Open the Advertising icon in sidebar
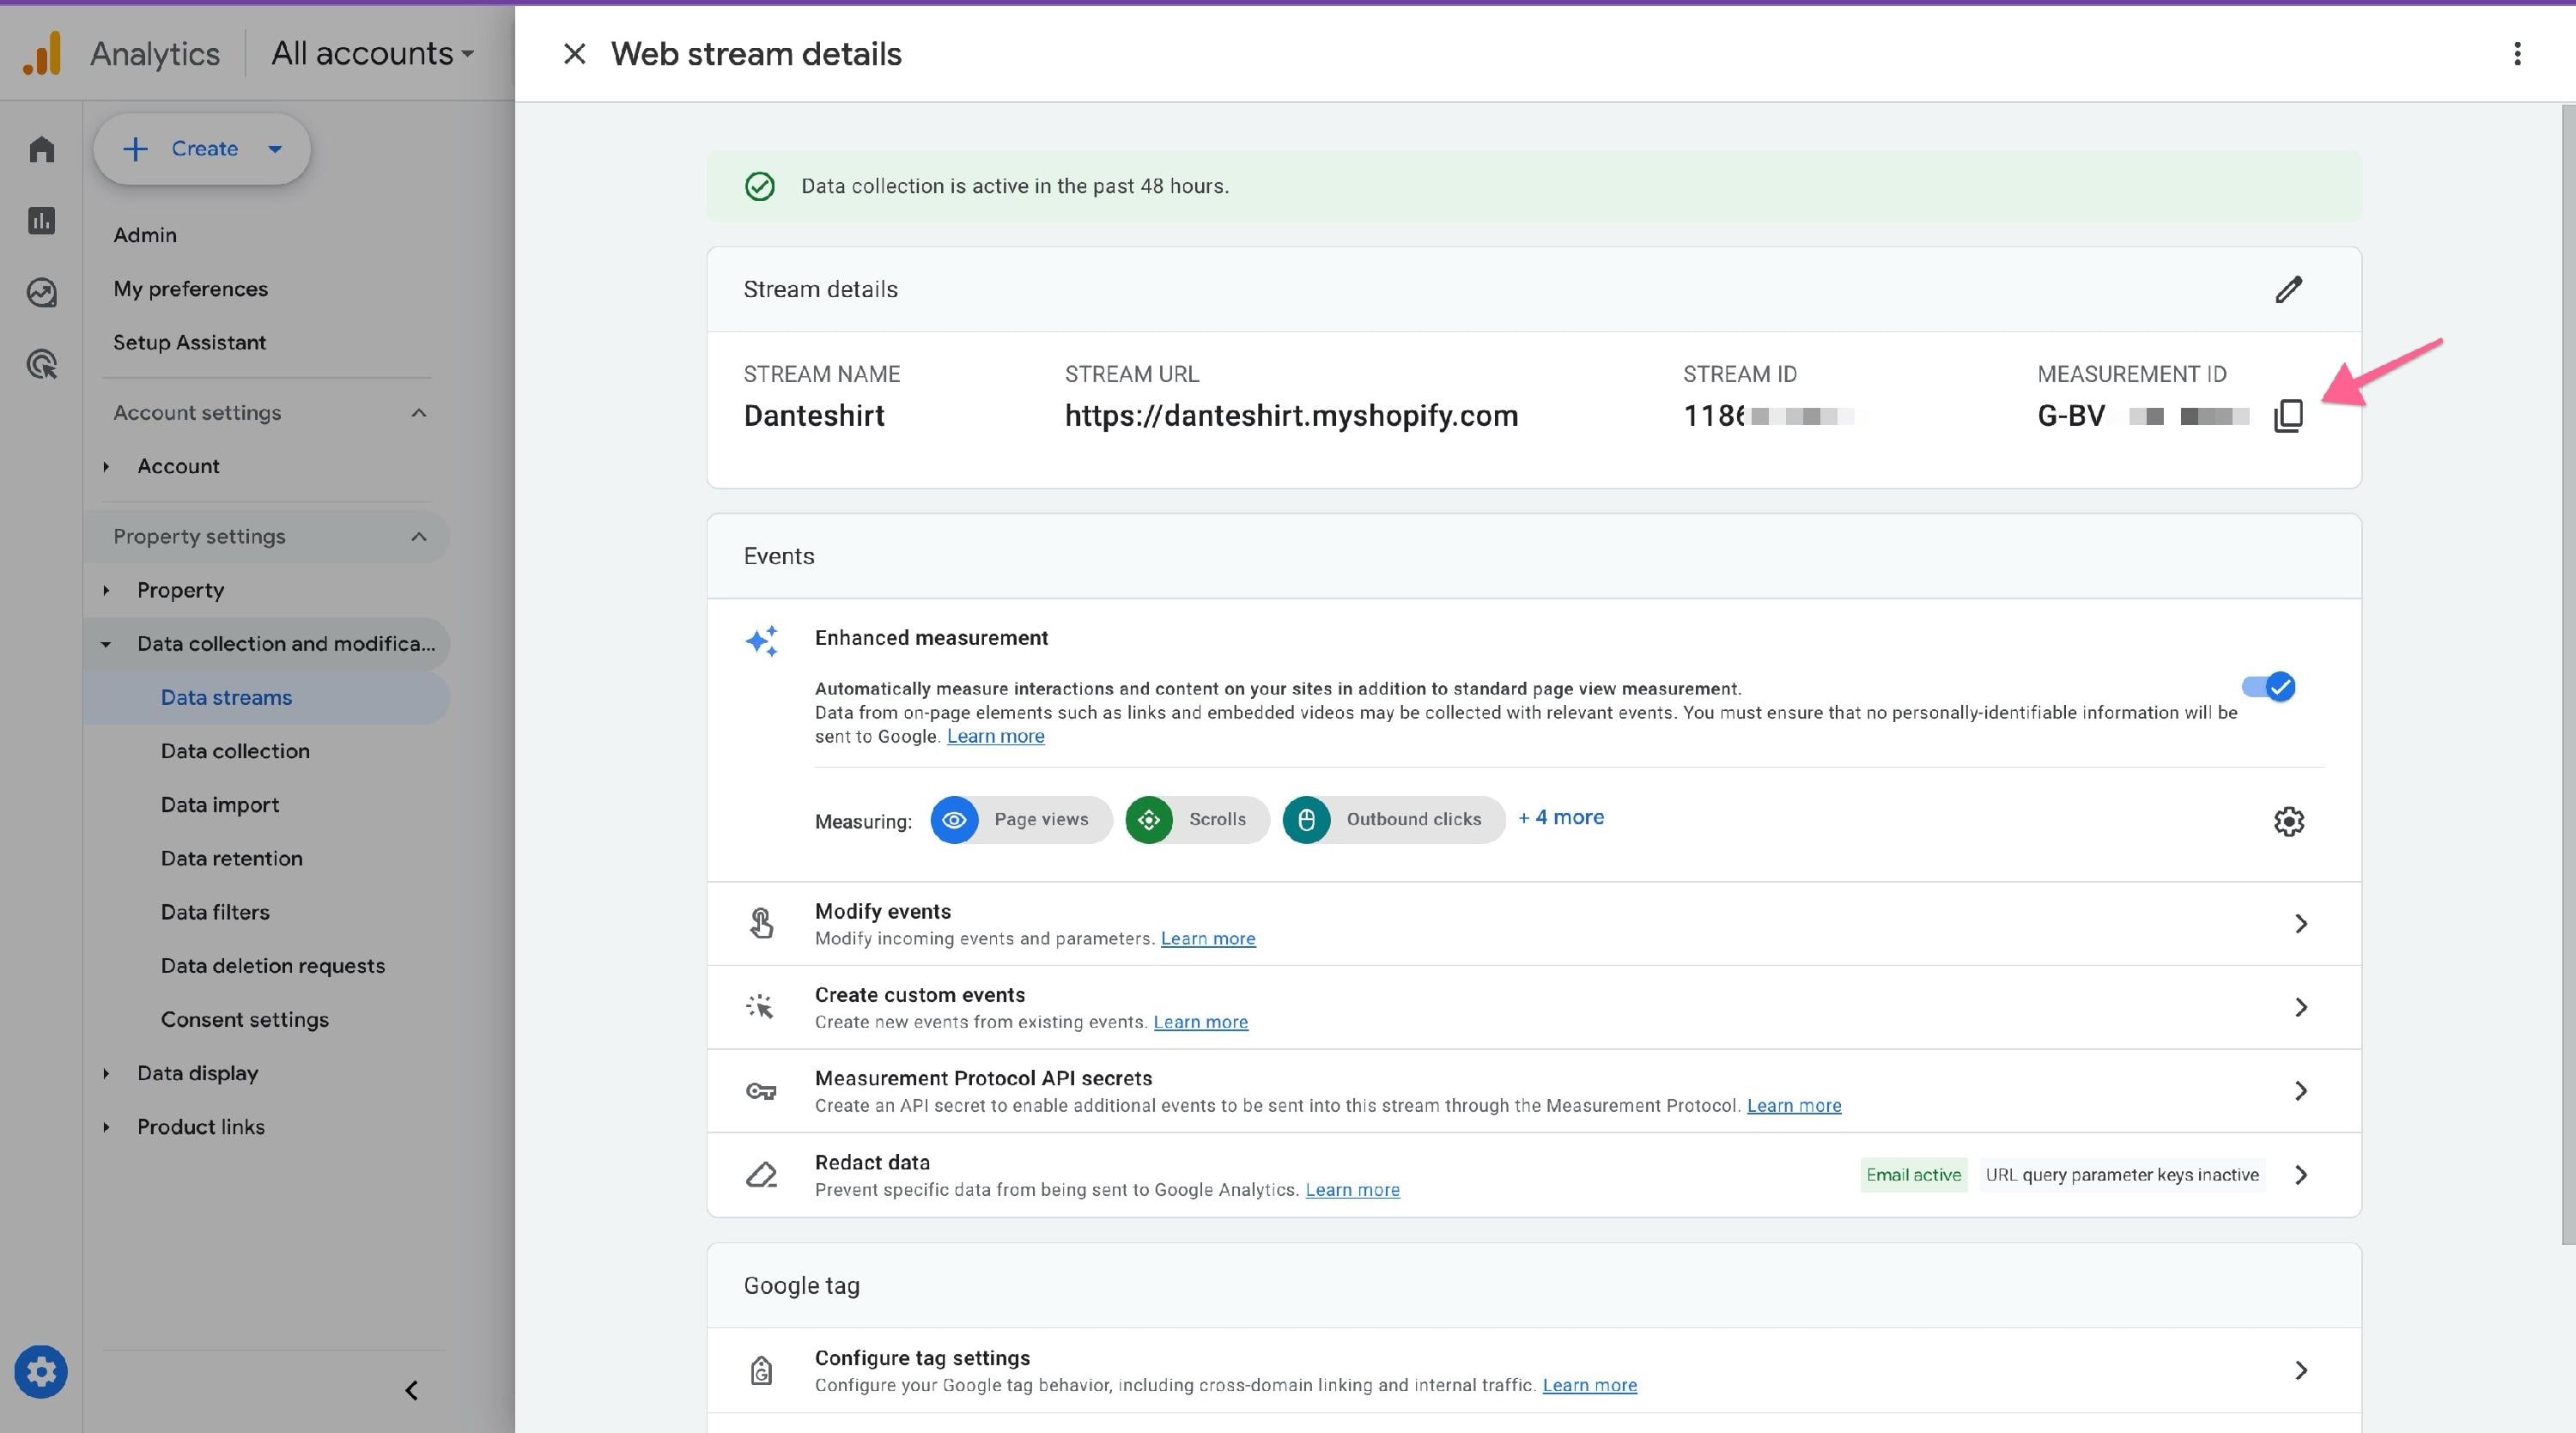Image resolution: width=2576 pixels, height=1433 pixels. pyautogui.click(x=41, y=364)
